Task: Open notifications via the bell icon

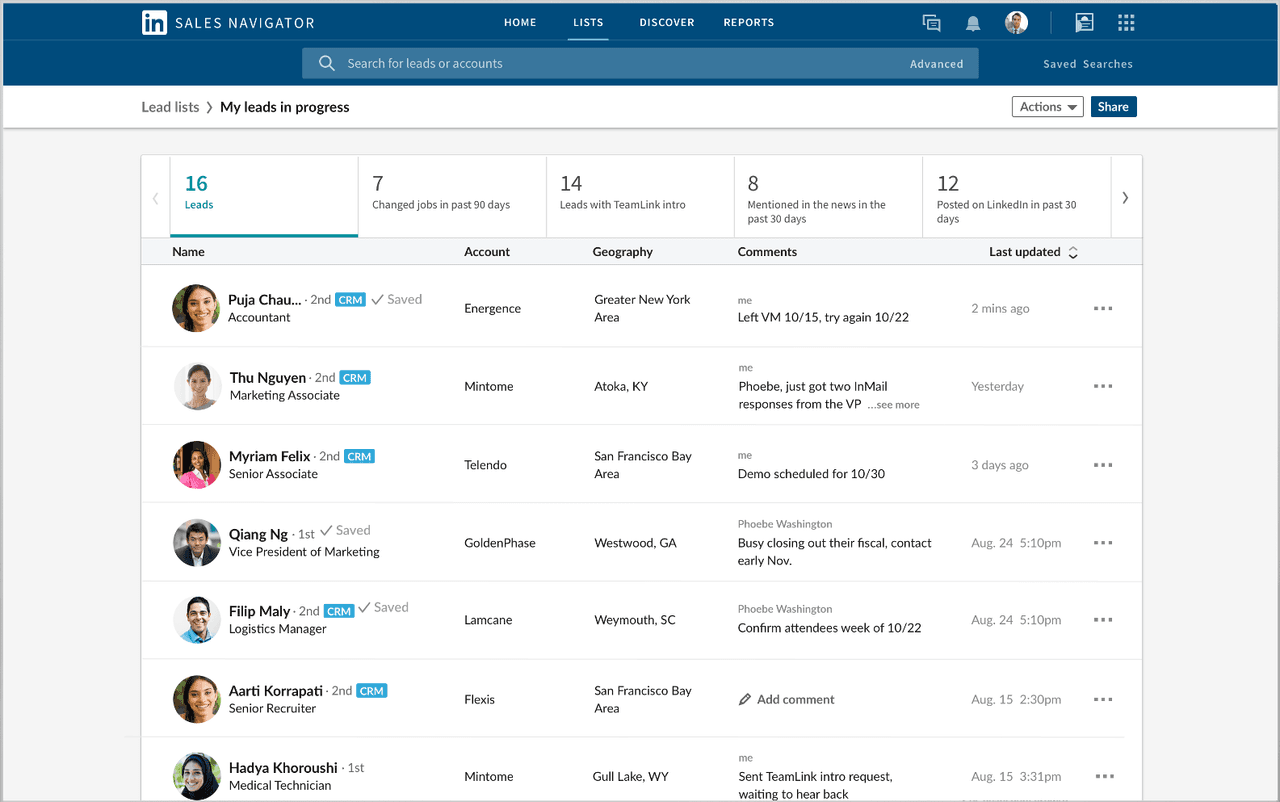Action: 972,22
